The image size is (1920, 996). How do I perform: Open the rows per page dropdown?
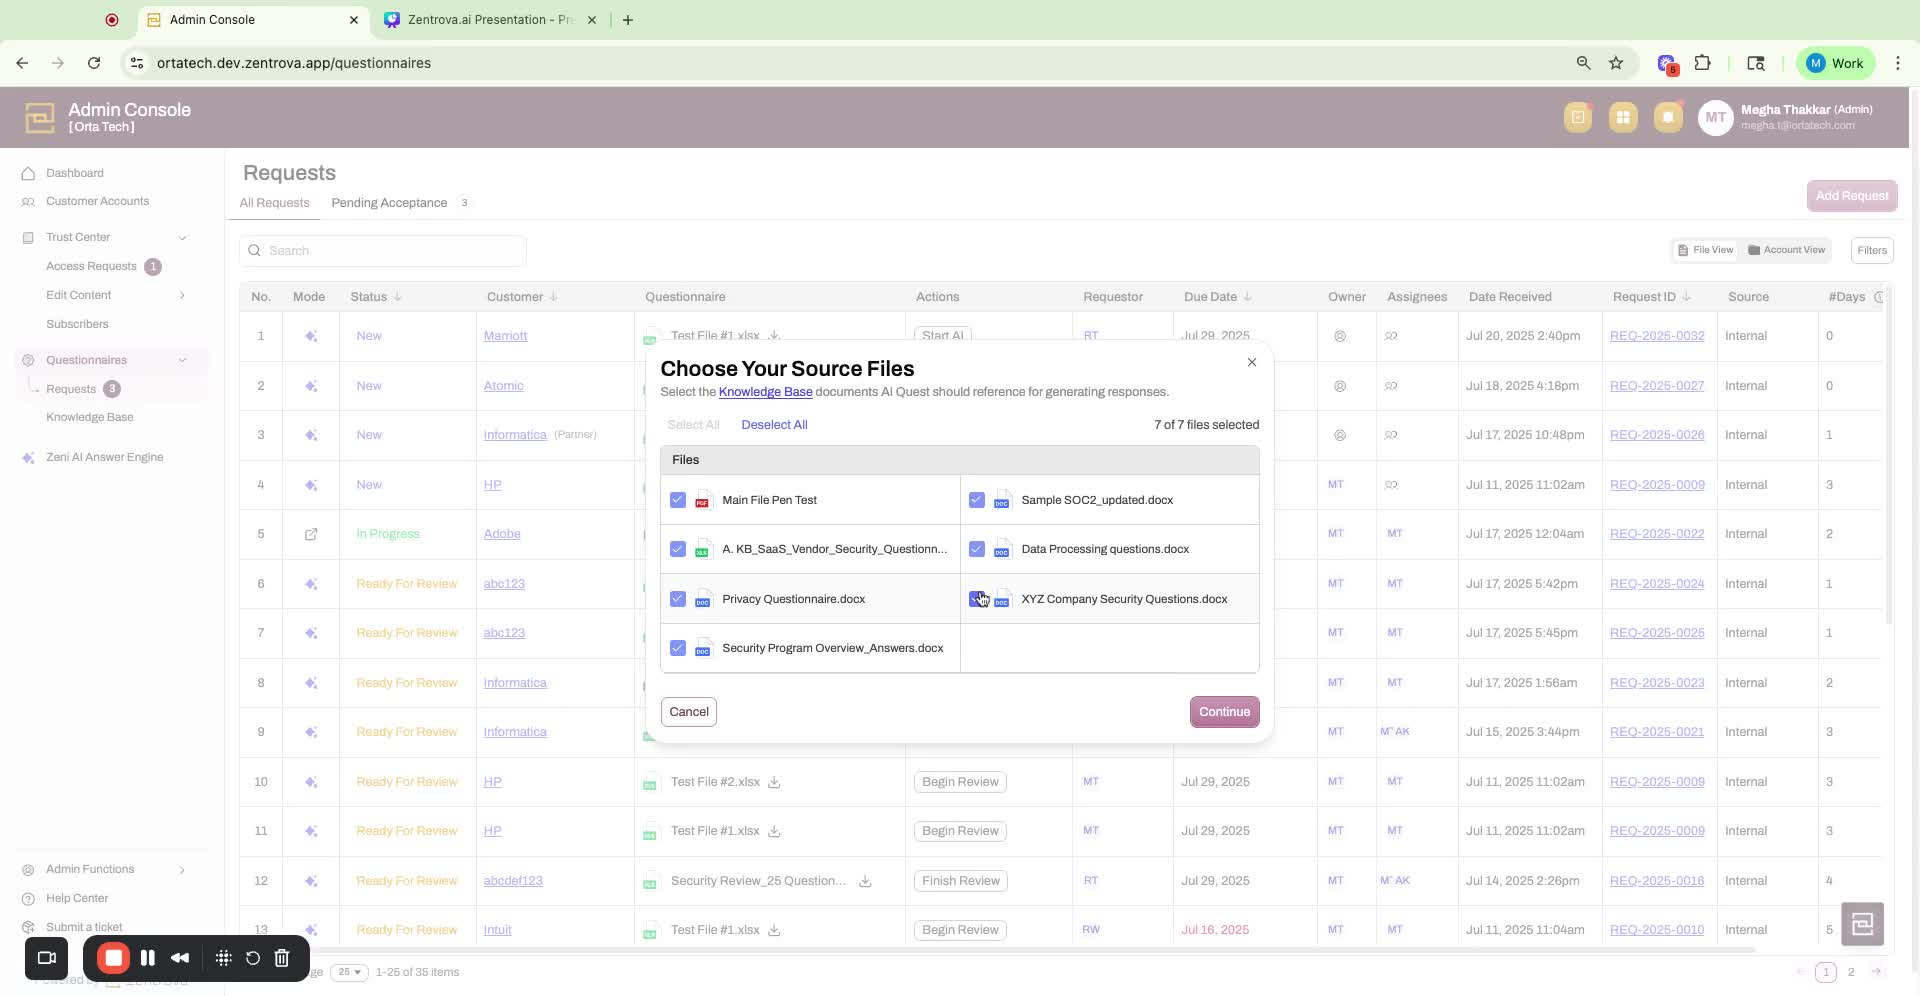tap(349, 972)
